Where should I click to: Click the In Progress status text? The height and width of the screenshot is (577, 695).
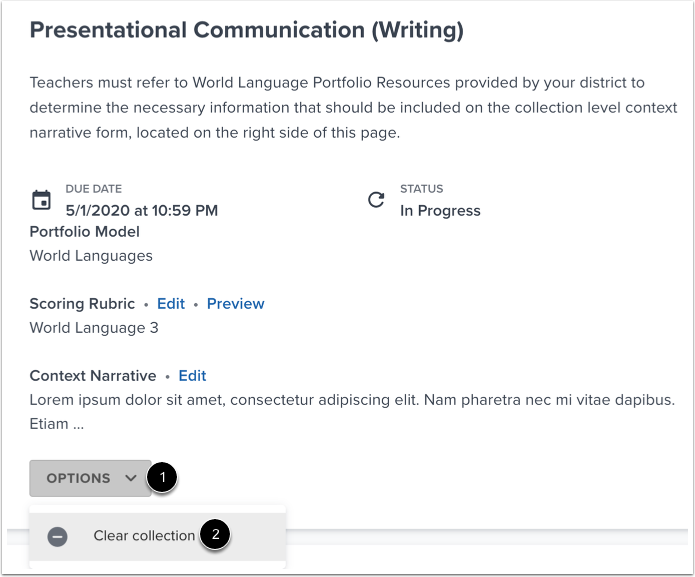point(440,211)
